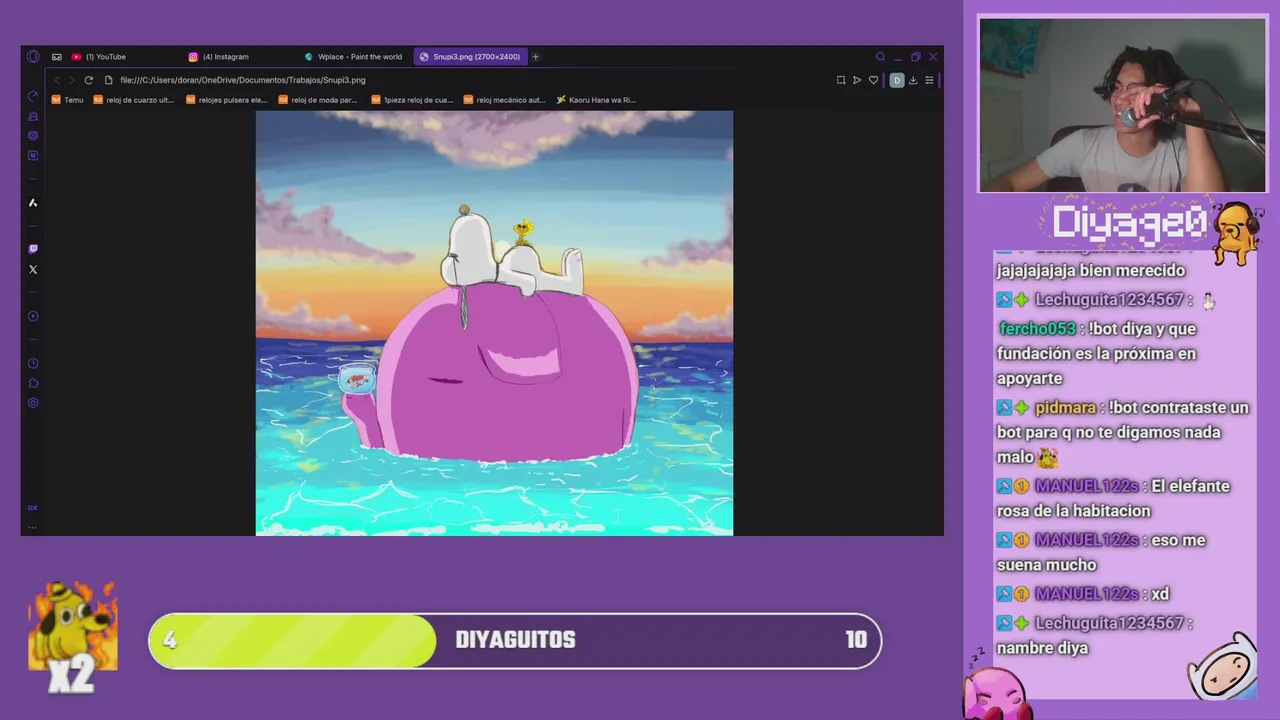Click chat username pidmara
Image resolution: width=1280 pixels, height=720 pixels.
click(1065, 408)
